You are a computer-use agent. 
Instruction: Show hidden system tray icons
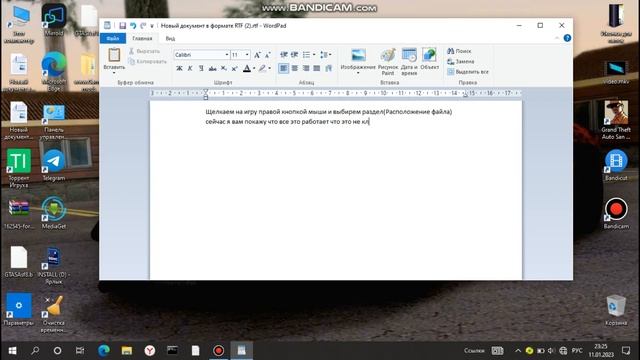tap(518, 351)
